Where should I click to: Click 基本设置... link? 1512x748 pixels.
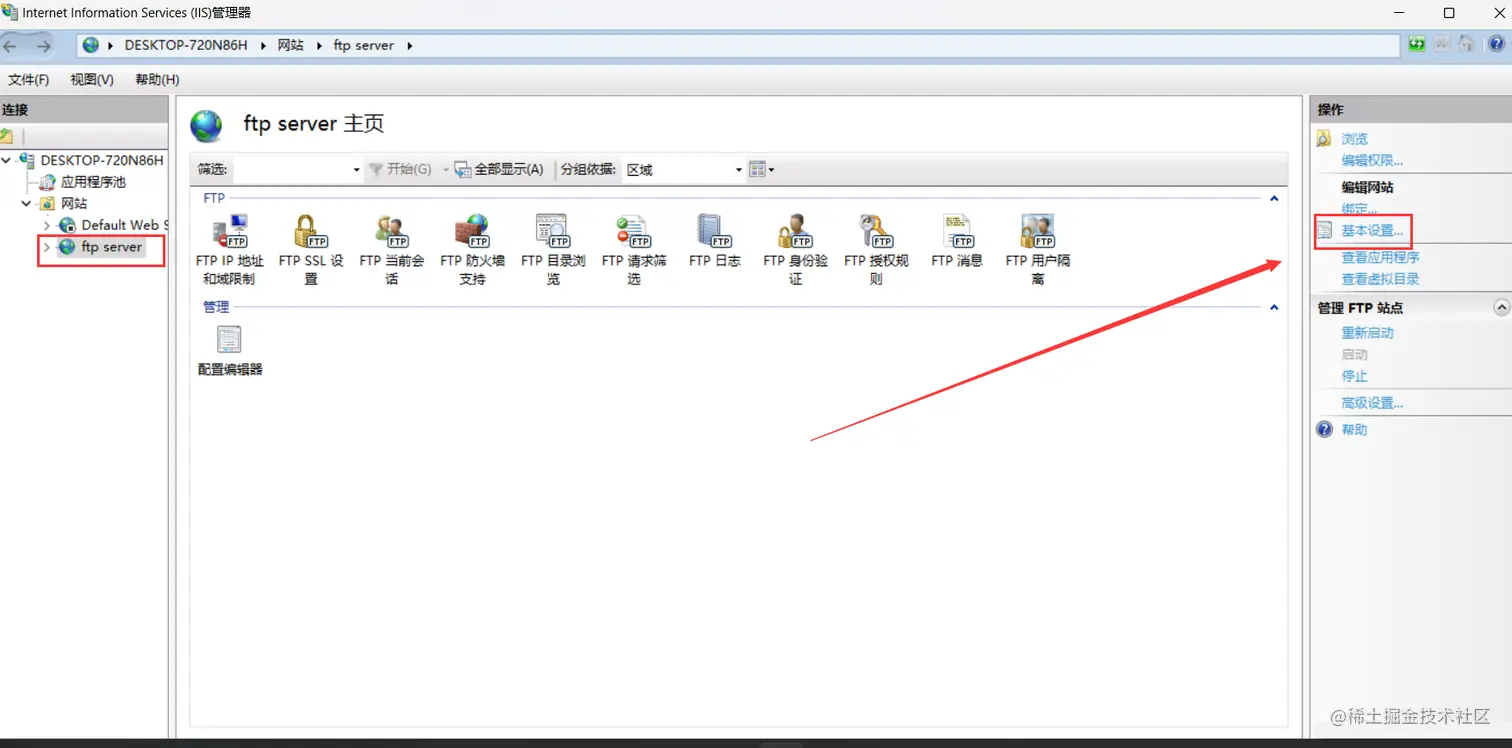[1372, 230]
